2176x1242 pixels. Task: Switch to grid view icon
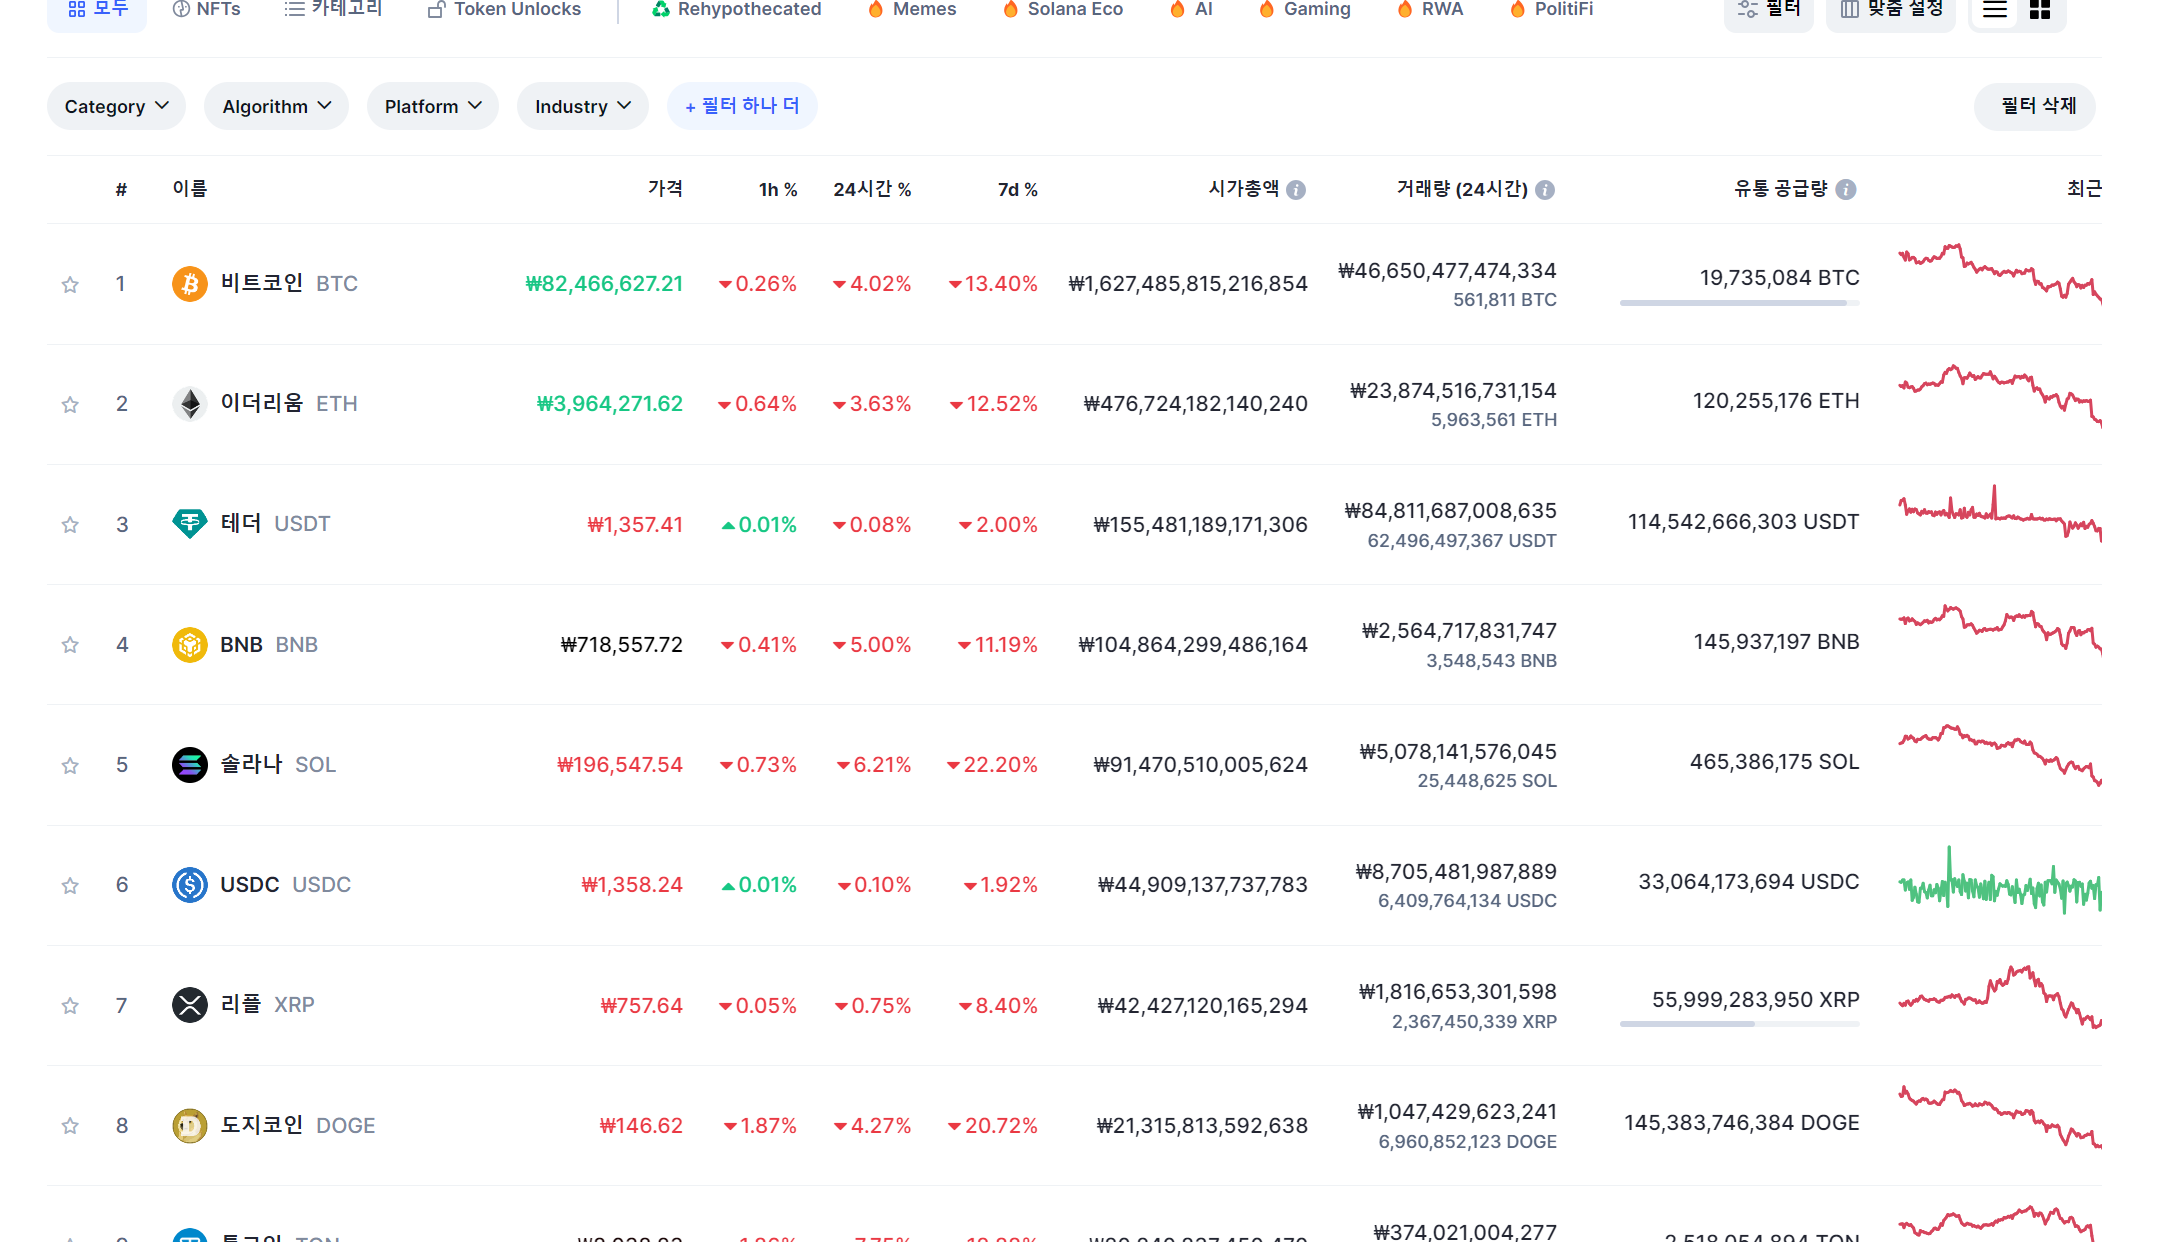pyautogui.click(x=2040, y=10)
